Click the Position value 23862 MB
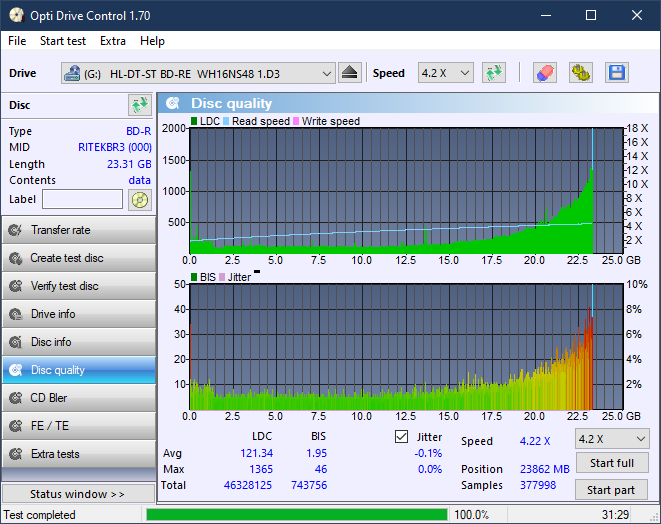This screenshot has height=524, width=661. point(545,469)
